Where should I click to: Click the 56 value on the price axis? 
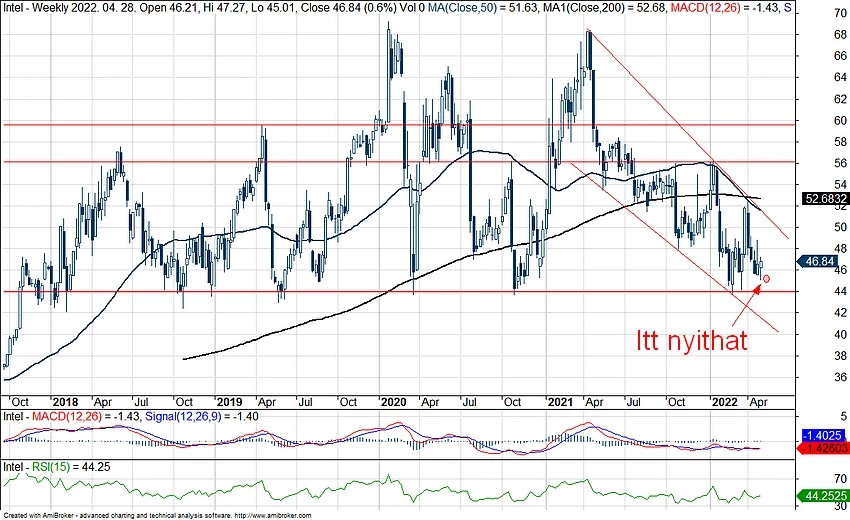pyautogui.click(x=840, y=163)
